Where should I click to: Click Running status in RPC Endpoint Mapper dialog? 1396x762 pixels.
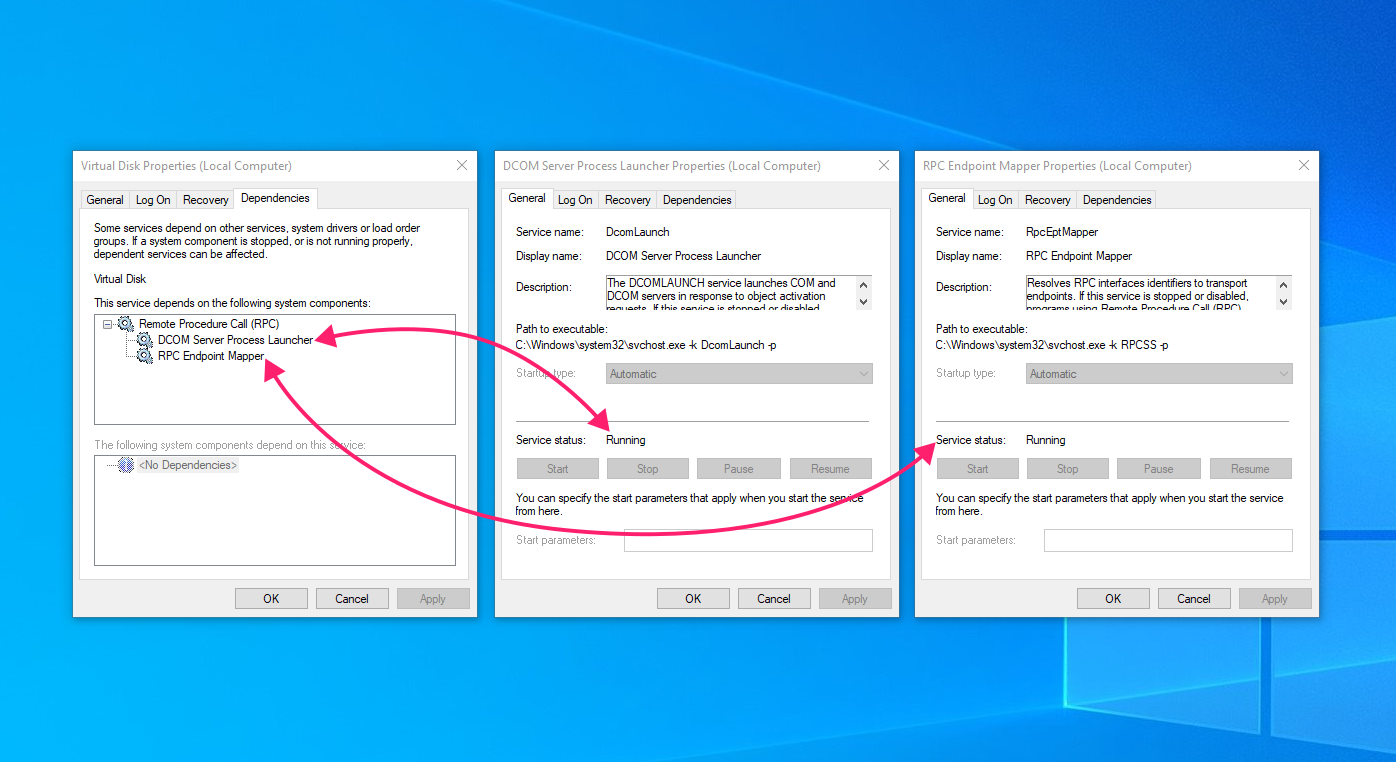(x=1046, y=440)
